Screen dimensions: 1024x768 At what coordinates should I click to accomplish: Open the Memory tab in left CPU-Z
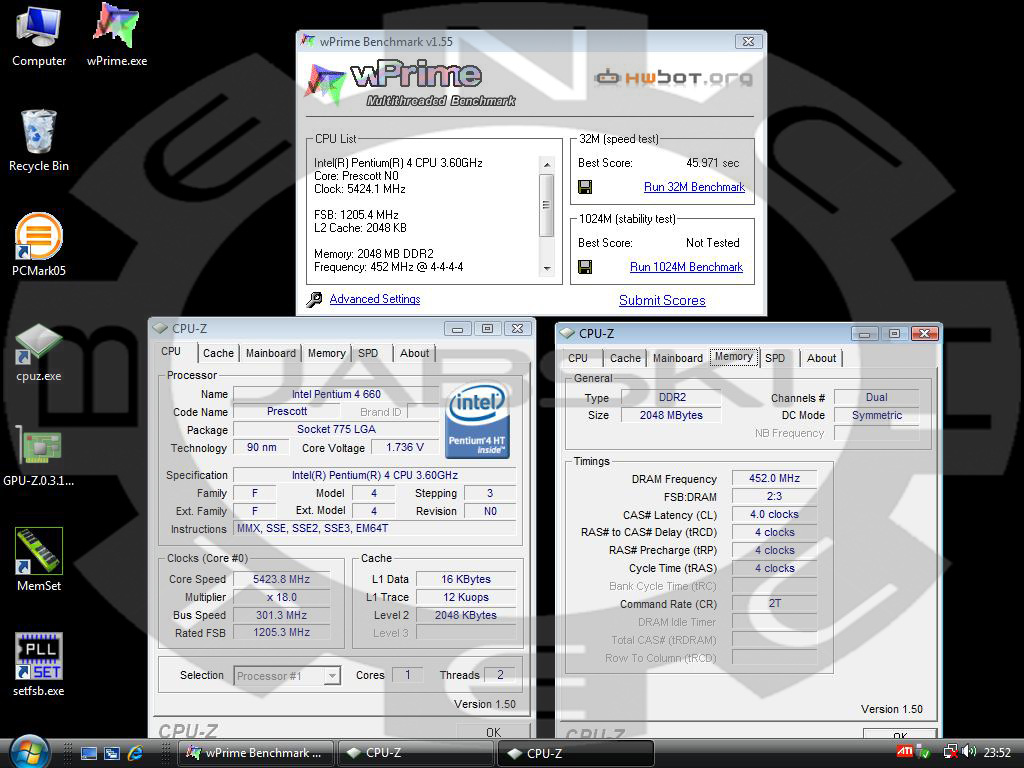(327, 353)
